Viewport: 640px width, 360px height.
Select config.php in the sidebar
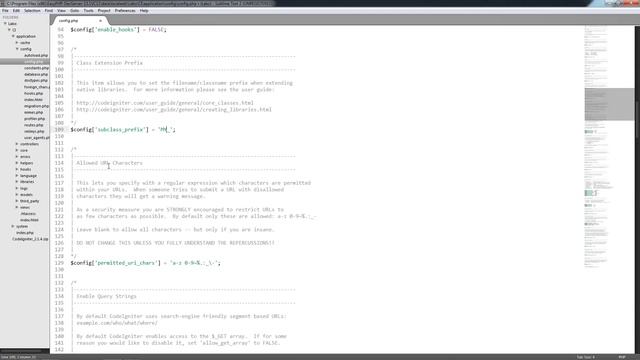tap(33, 62)
